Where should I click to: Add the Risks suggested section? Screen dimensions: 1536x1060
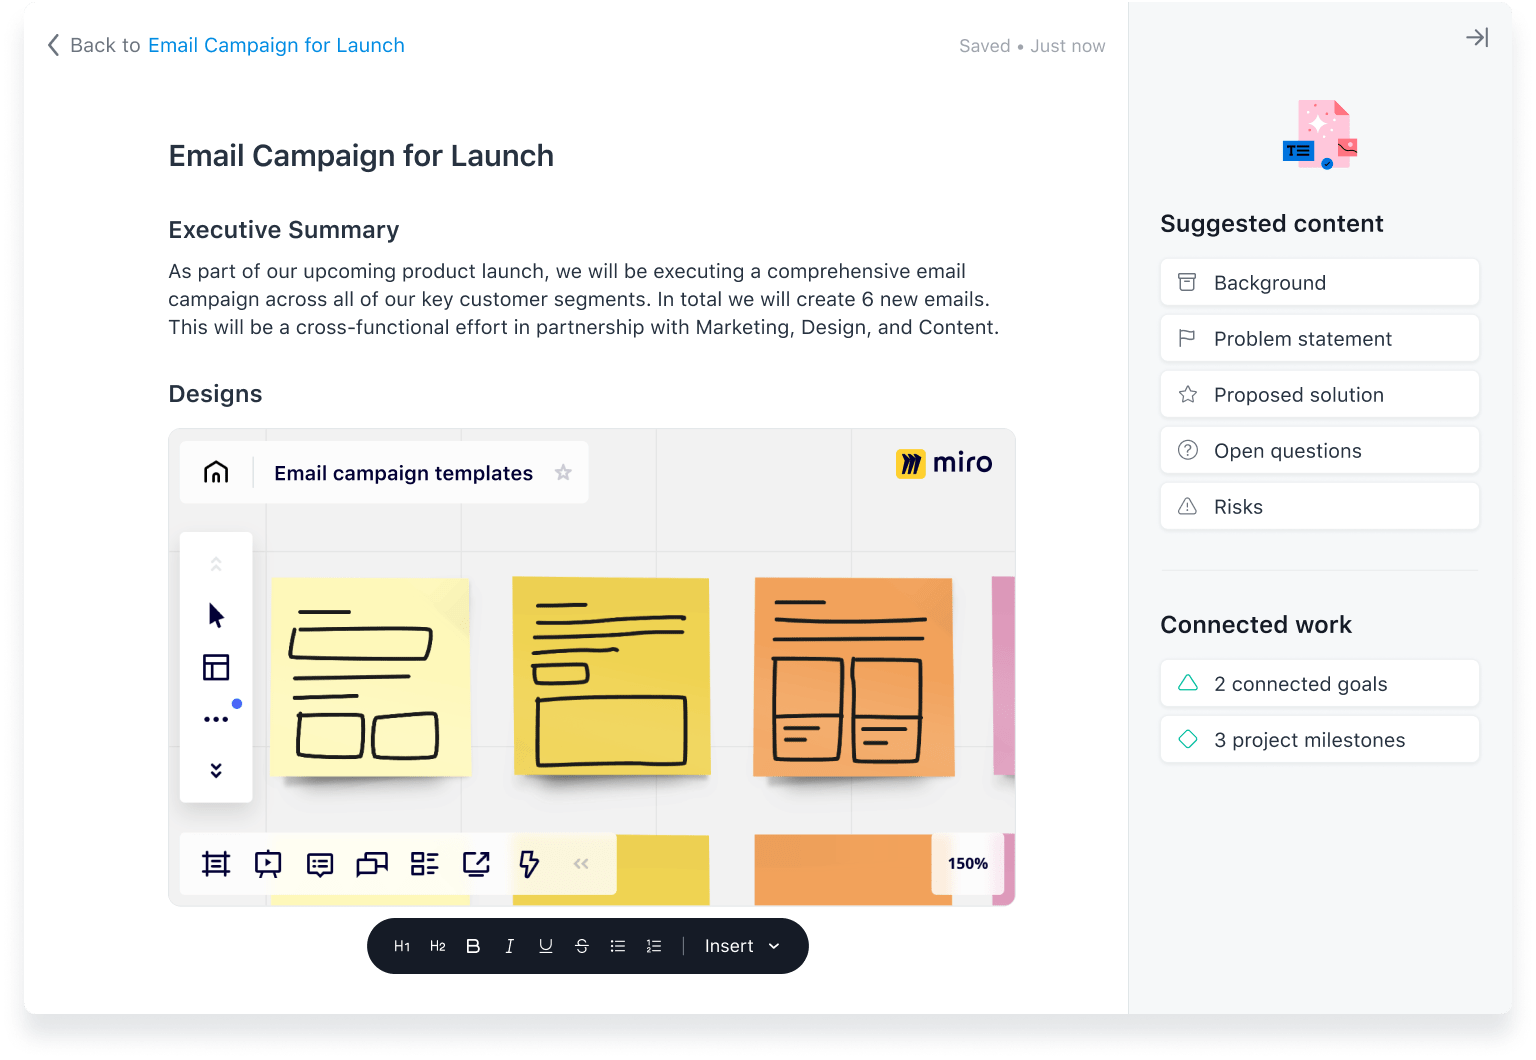point(1319,507)
